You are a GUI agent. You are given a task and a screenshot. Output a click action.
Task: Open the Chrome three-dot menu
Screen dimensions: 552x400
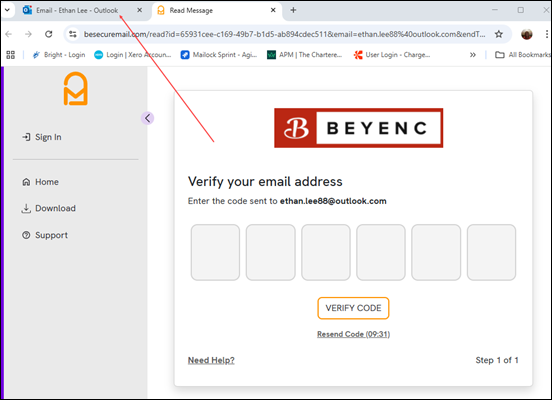pos(546,34)
